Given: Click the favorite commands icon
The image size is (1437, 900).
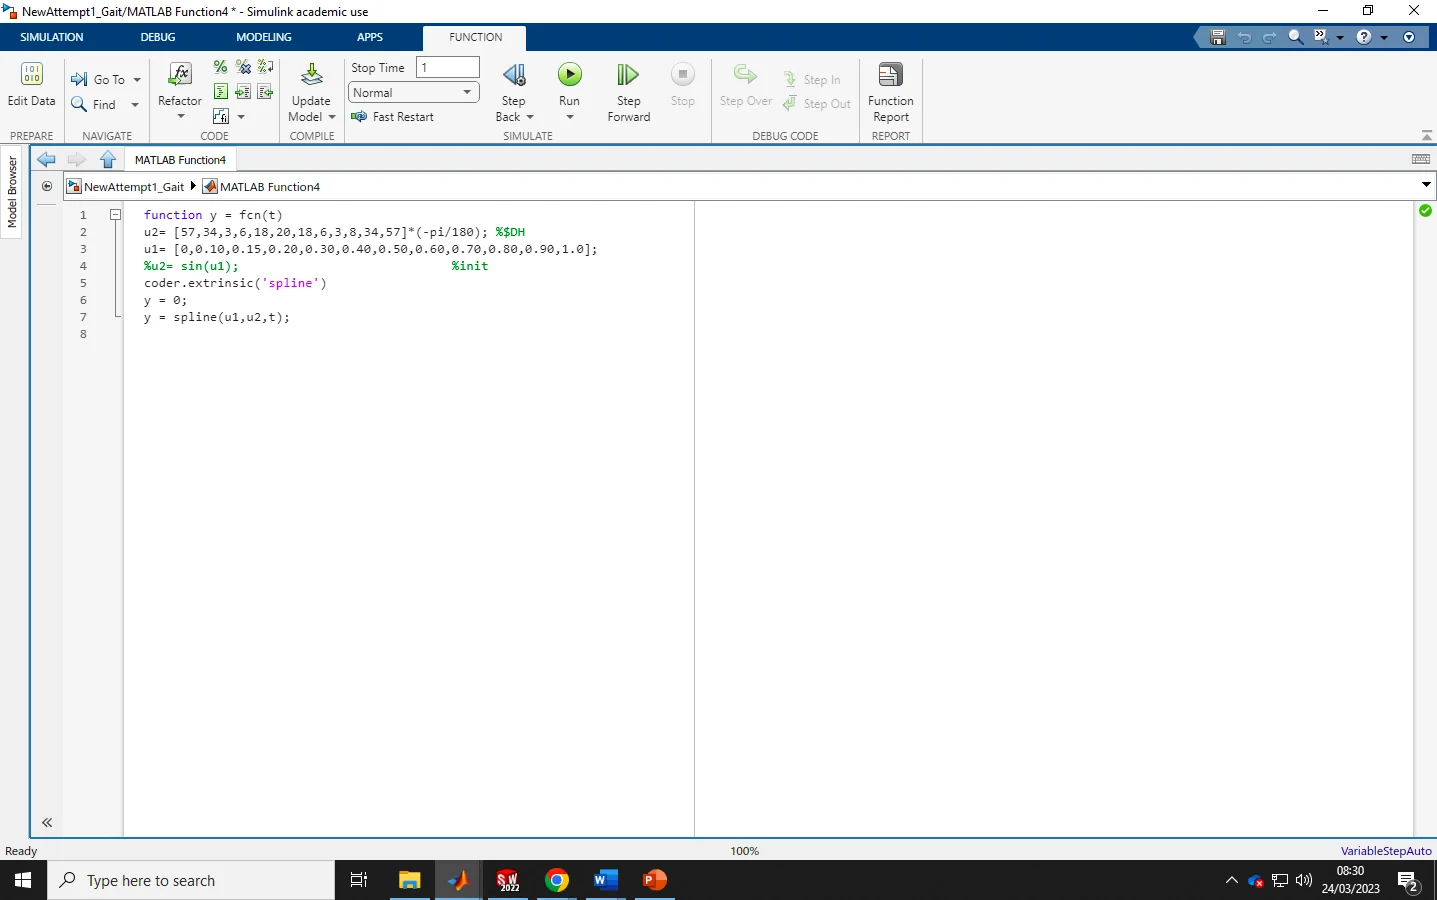Looking at the screenshot, I should [x=1321, y=37].
